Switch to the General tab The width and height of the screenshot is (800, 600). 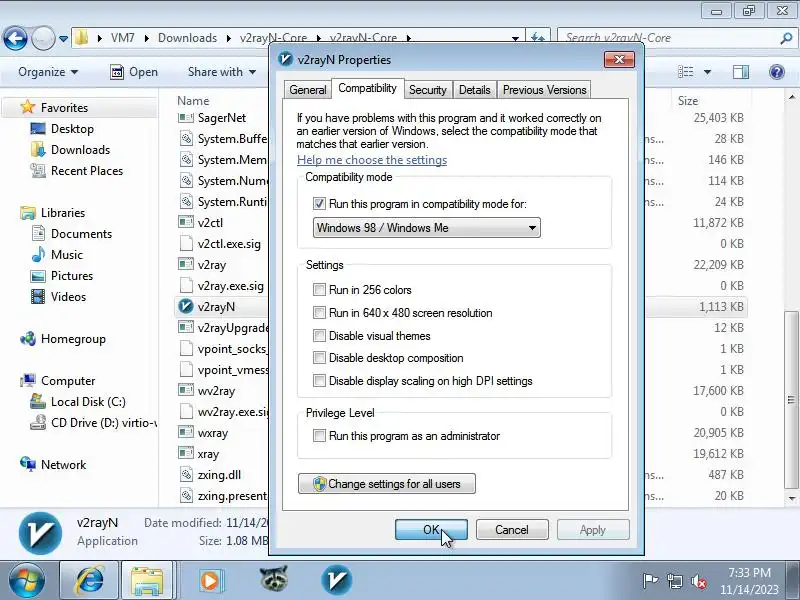click(x=308, y=90)
